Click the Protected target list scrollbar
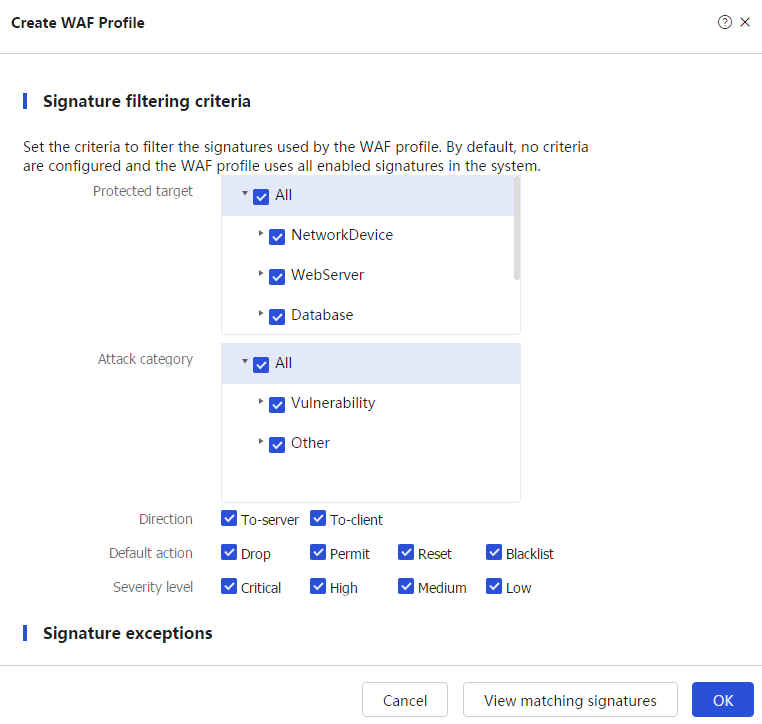The image size is (762, 724). [517, 228]
